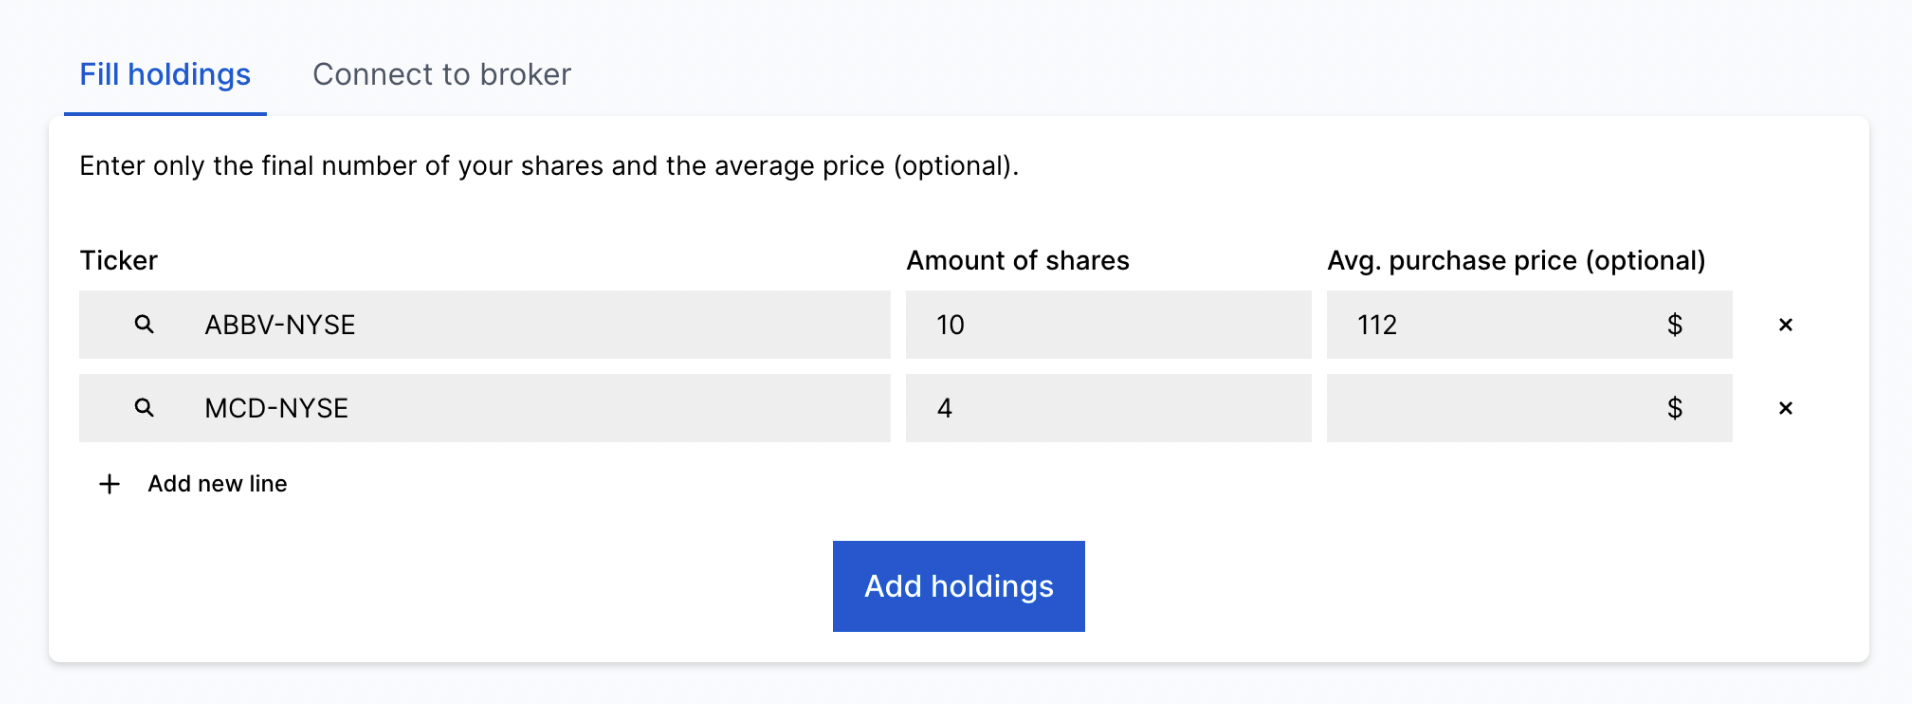1912x704 pixels.
Task: Open the Connect to broker tab
Action: pos(441,75)
